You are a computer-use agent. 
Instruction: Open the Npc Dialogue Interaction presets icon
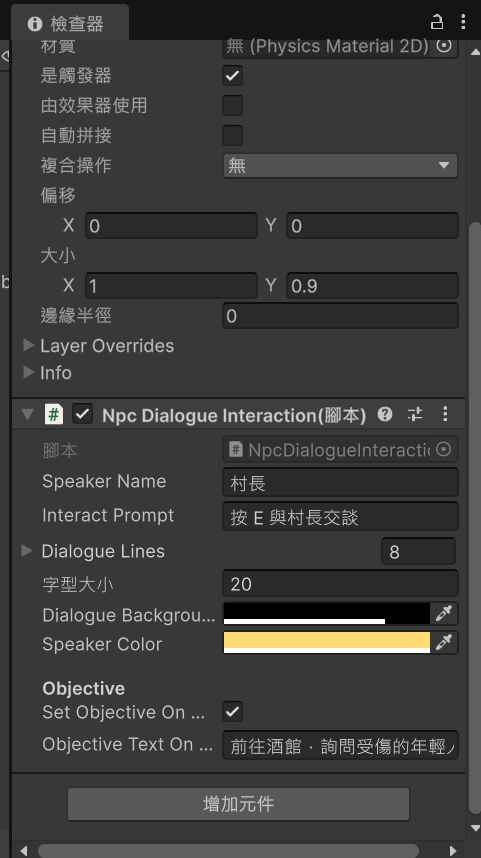point(415,414)
